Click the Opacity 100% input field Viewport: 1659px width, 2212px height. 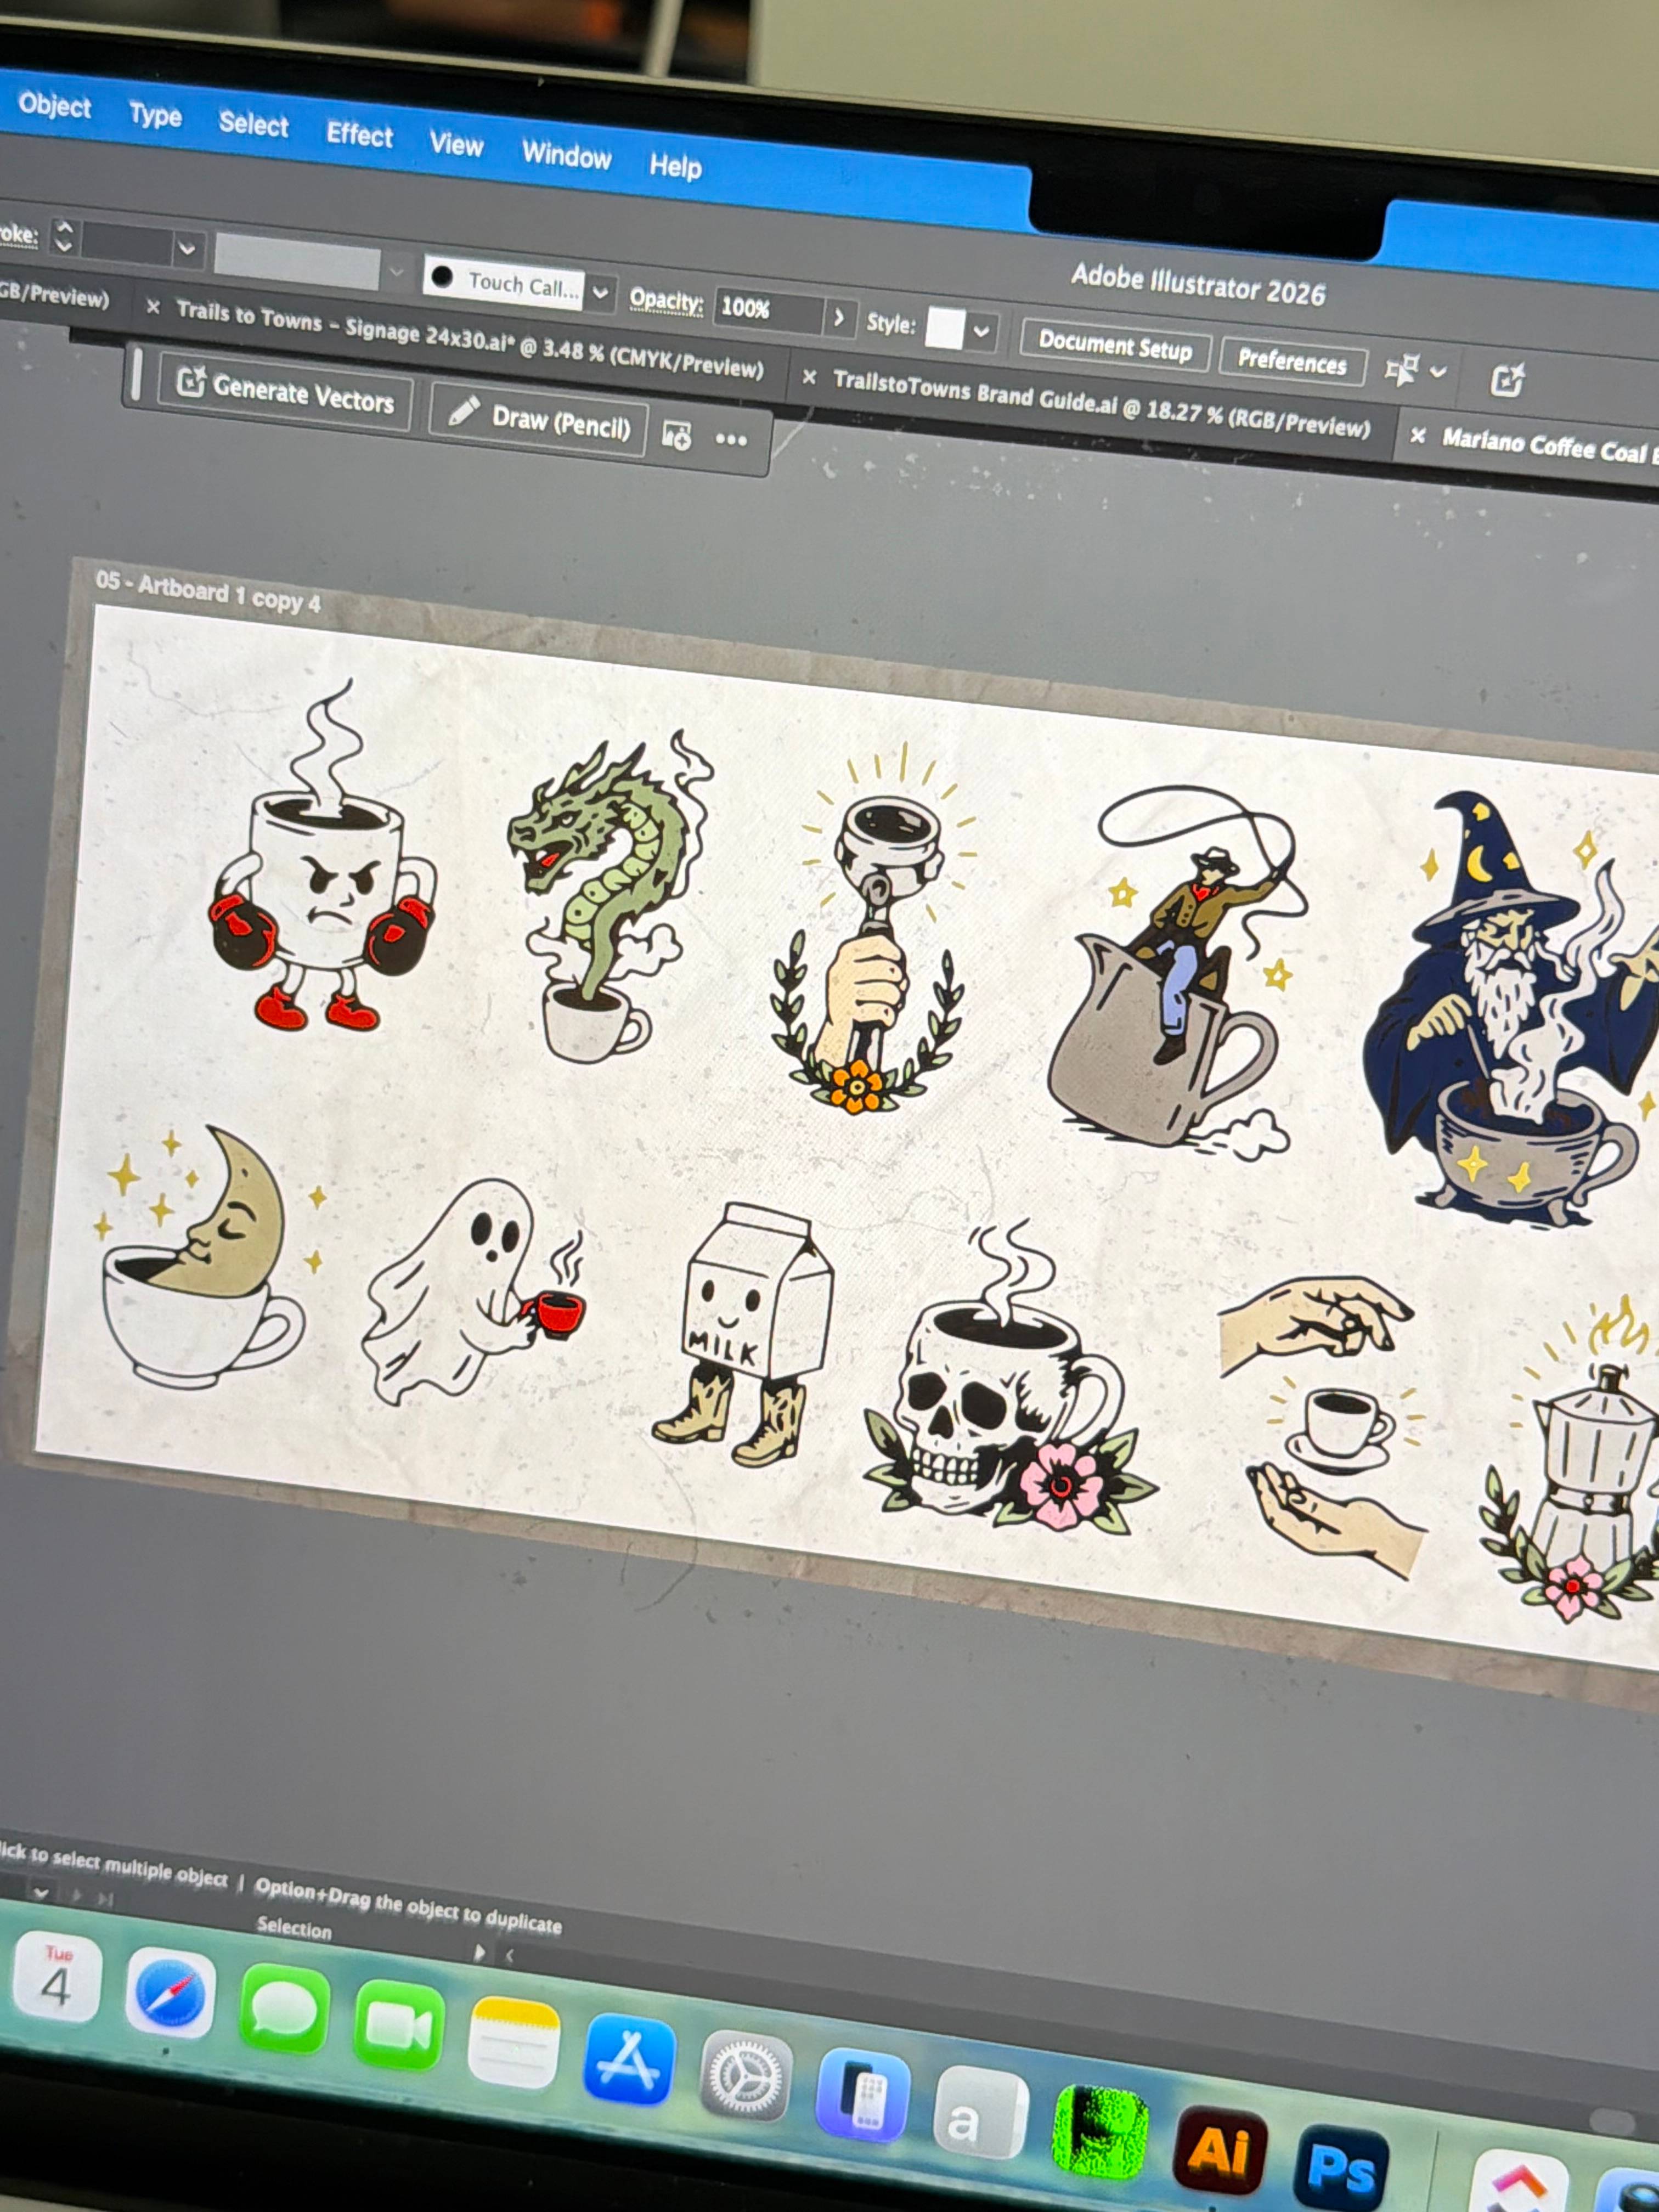[x=768, y=309]
